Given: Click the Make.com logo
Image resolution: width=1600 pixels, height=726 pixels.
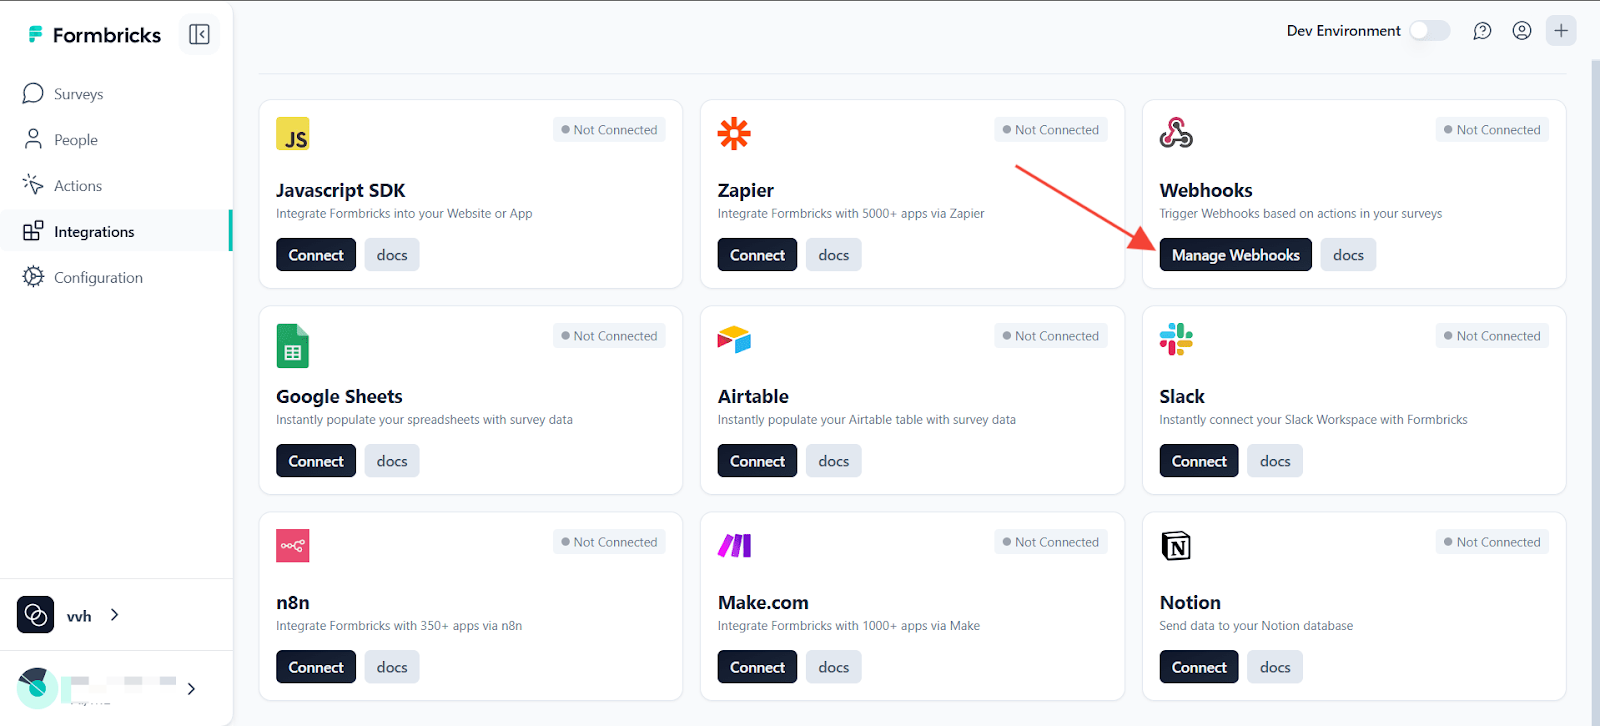Looking at the screenshot, I should coord(734,546).
